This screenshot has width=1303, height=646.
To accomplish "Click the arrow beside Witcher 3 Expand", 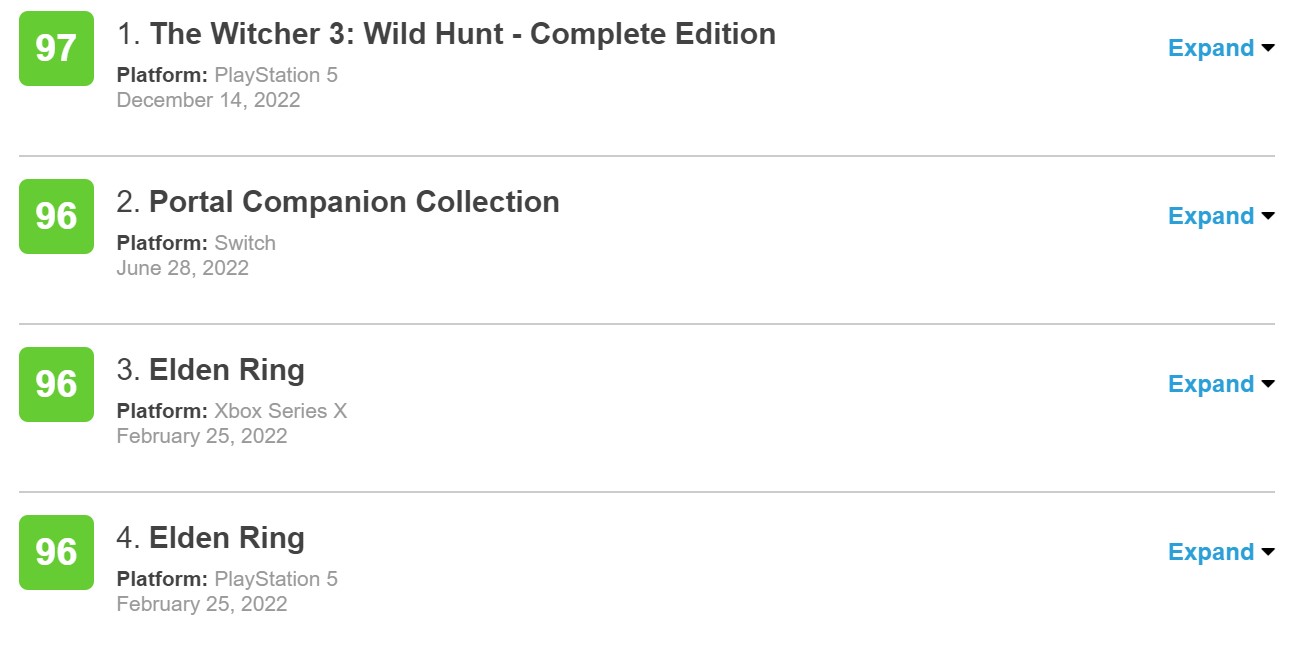I will (1268, 48).
